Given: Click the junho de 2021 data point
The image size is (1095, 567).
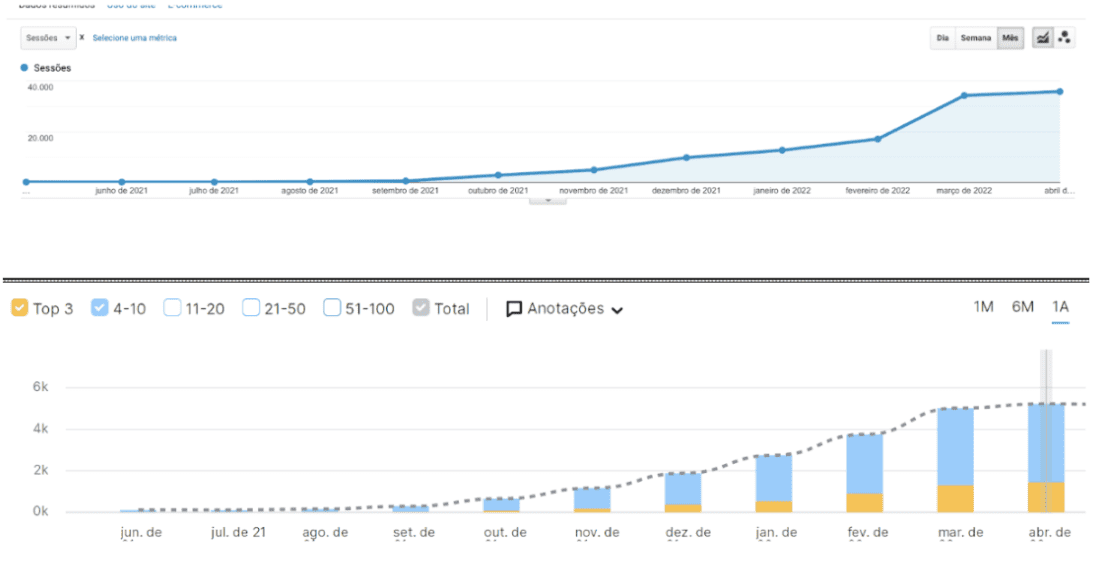Looking at the screenshot, I should pos(122,182).
